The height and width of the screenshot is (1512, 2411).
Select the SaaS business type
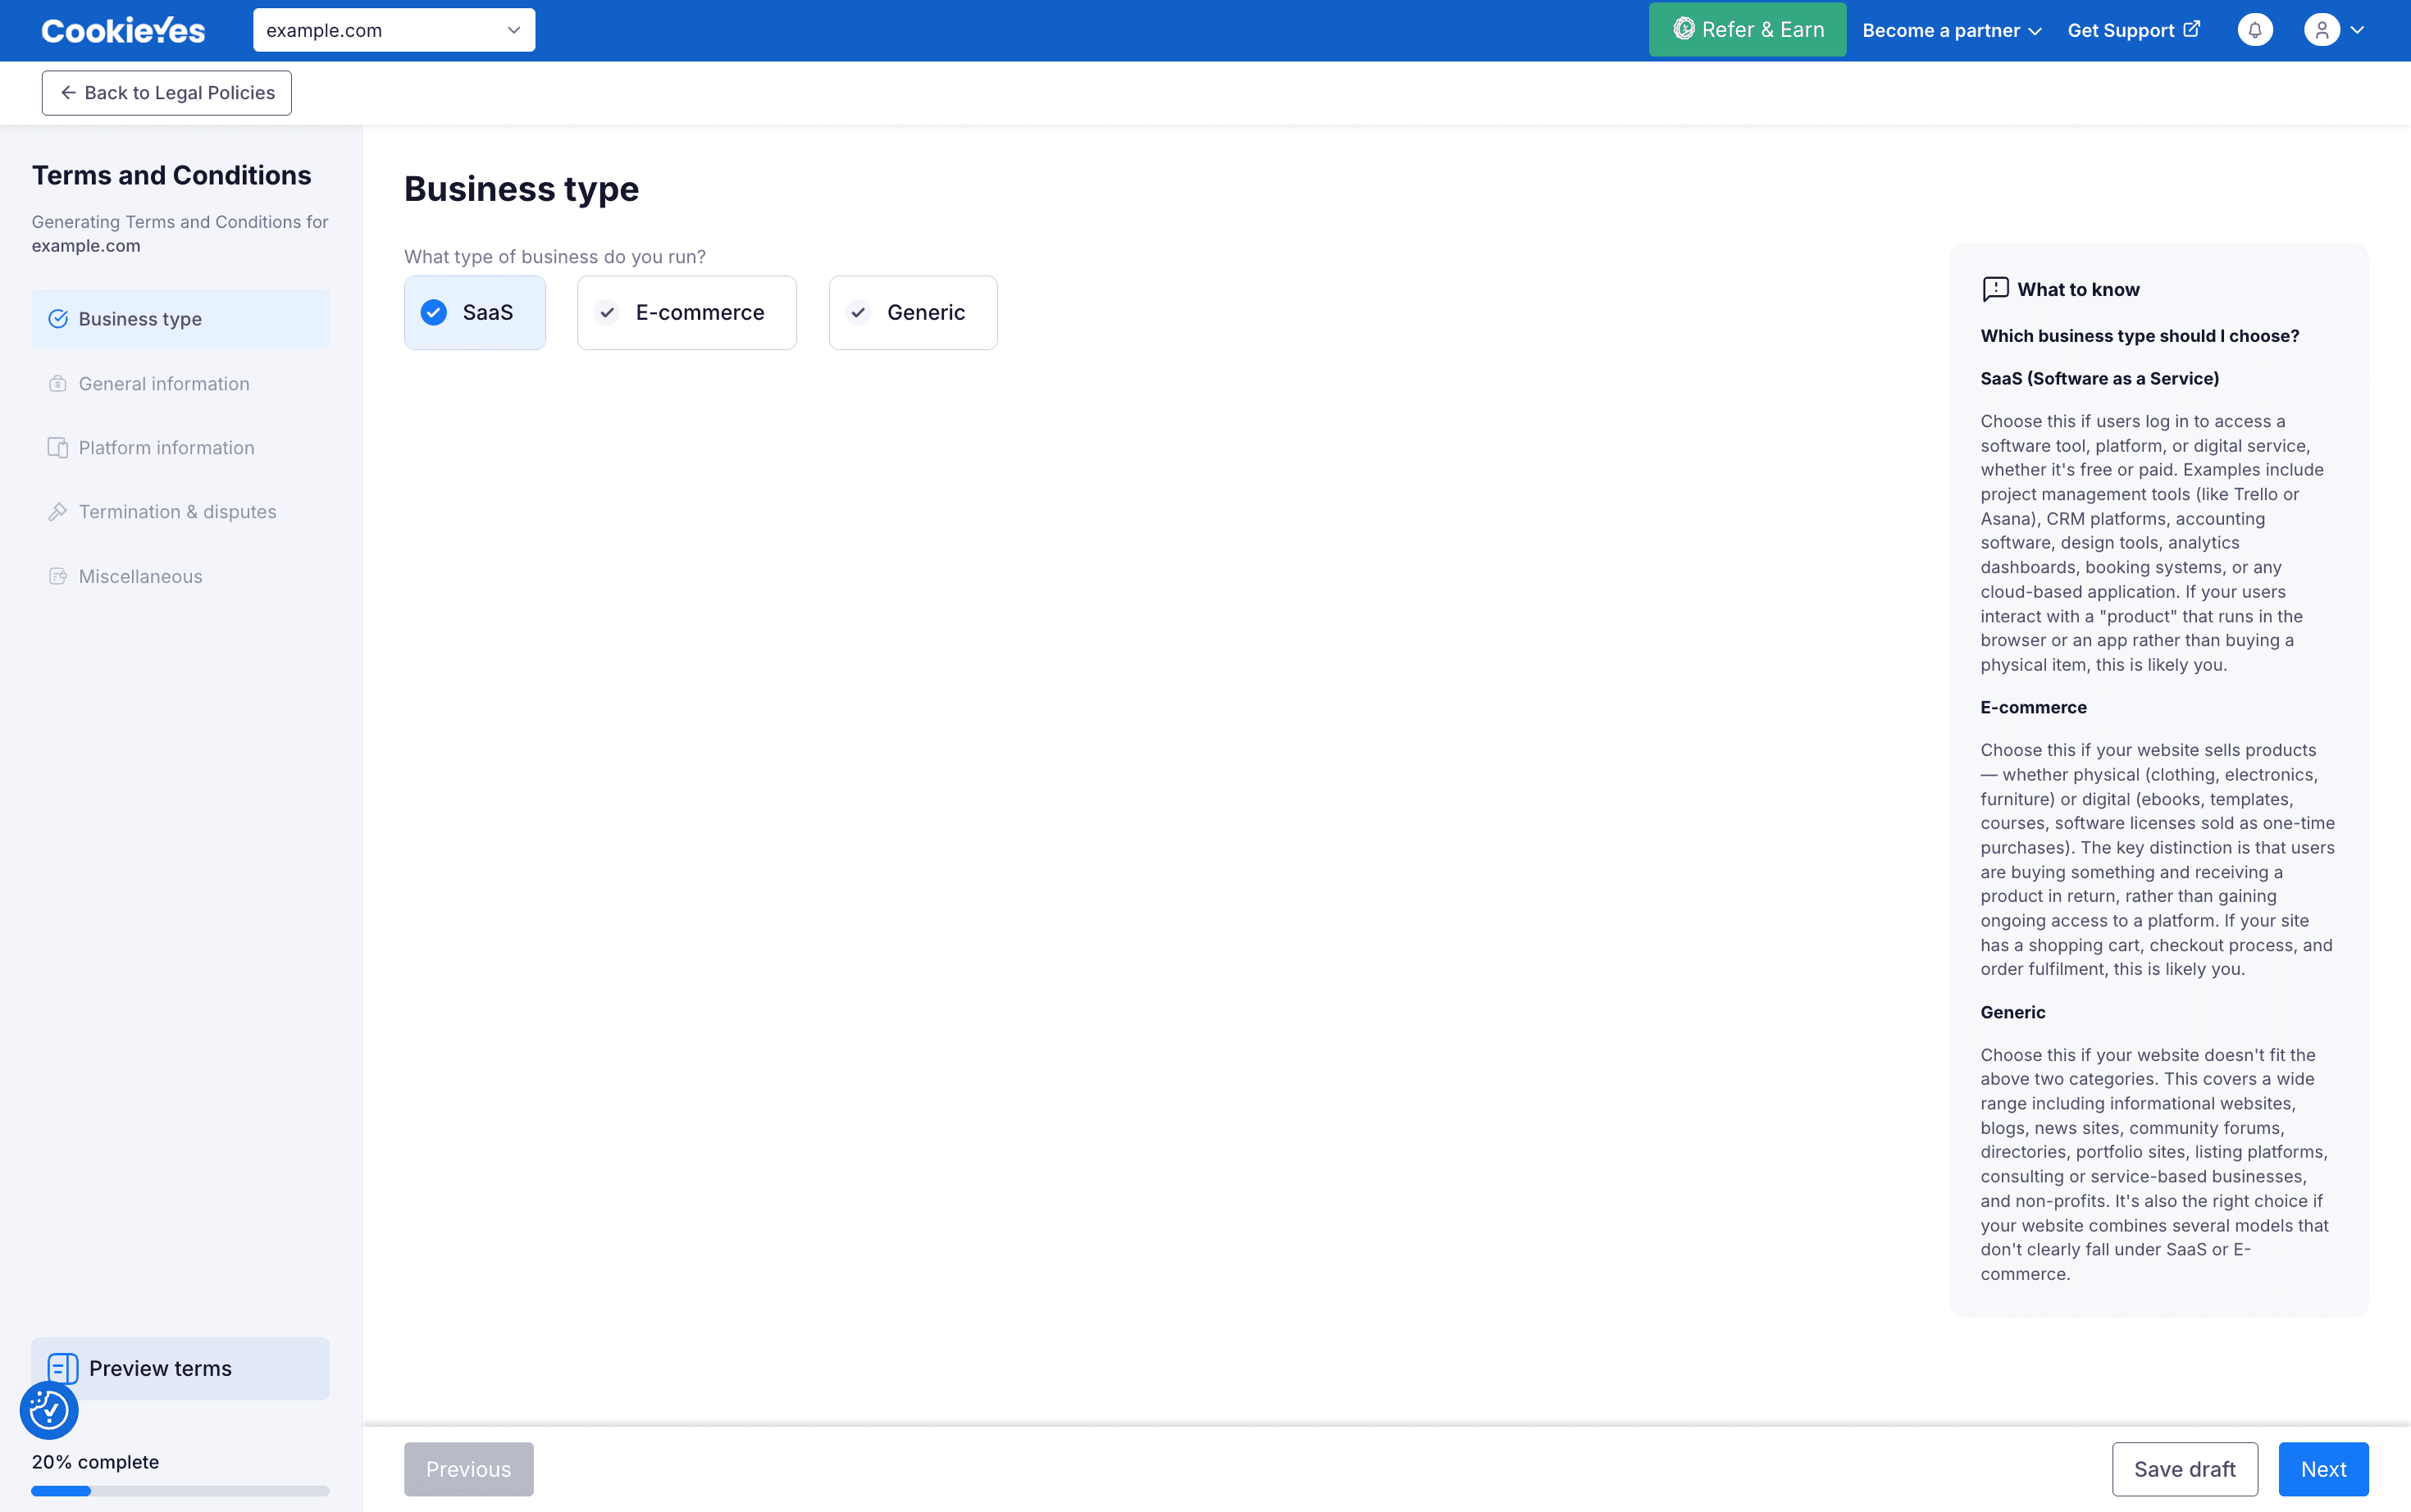coord(475,313)
